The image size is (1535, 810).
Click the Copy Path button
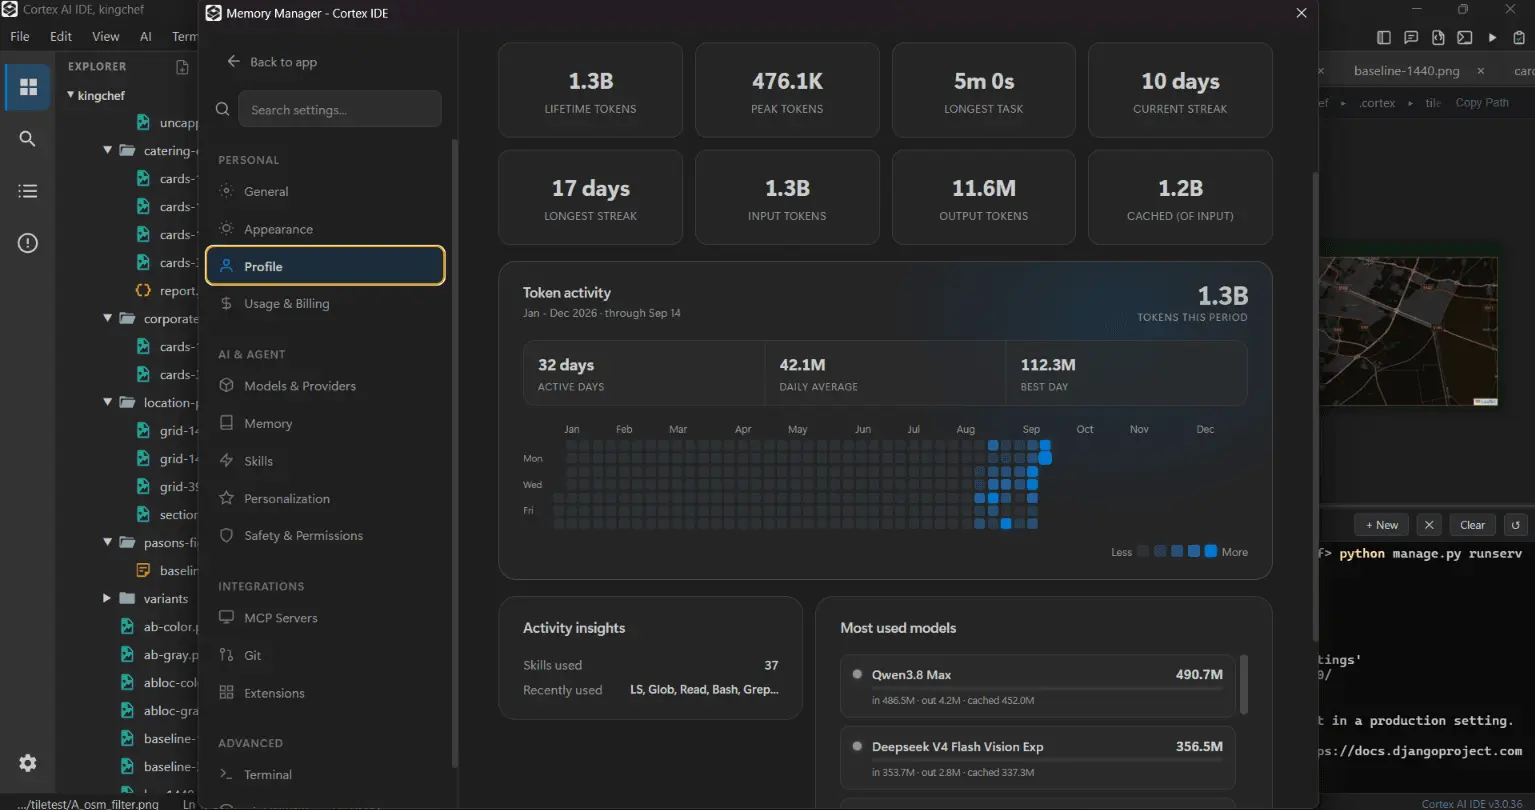[1482, 103]
